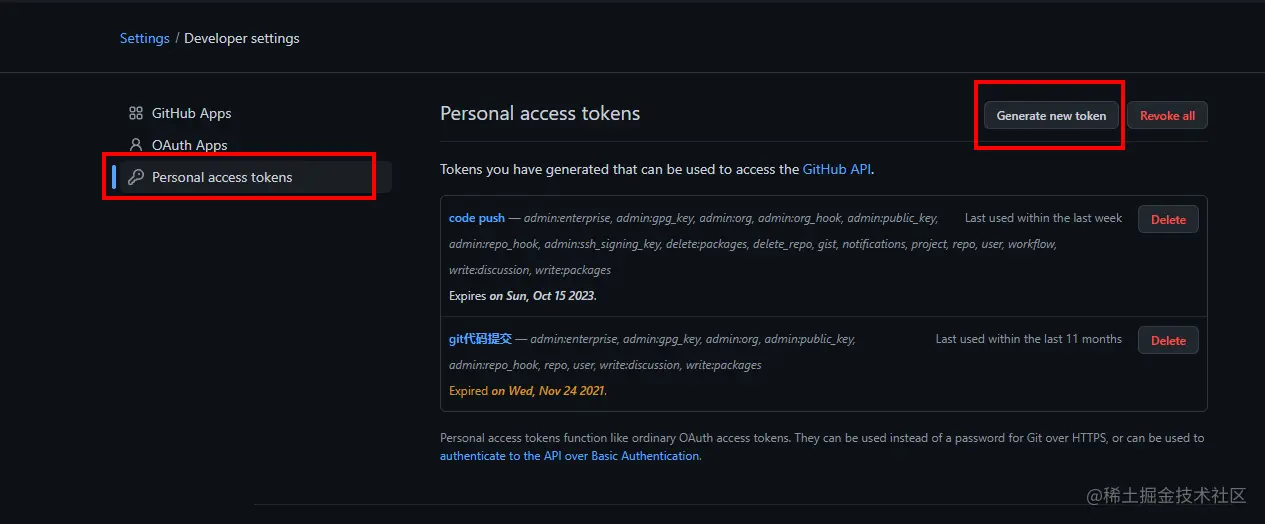This screenshot has height=524, width=1265.
Task: Click the Personal access tokens key icon
Action: pos(136,177)
